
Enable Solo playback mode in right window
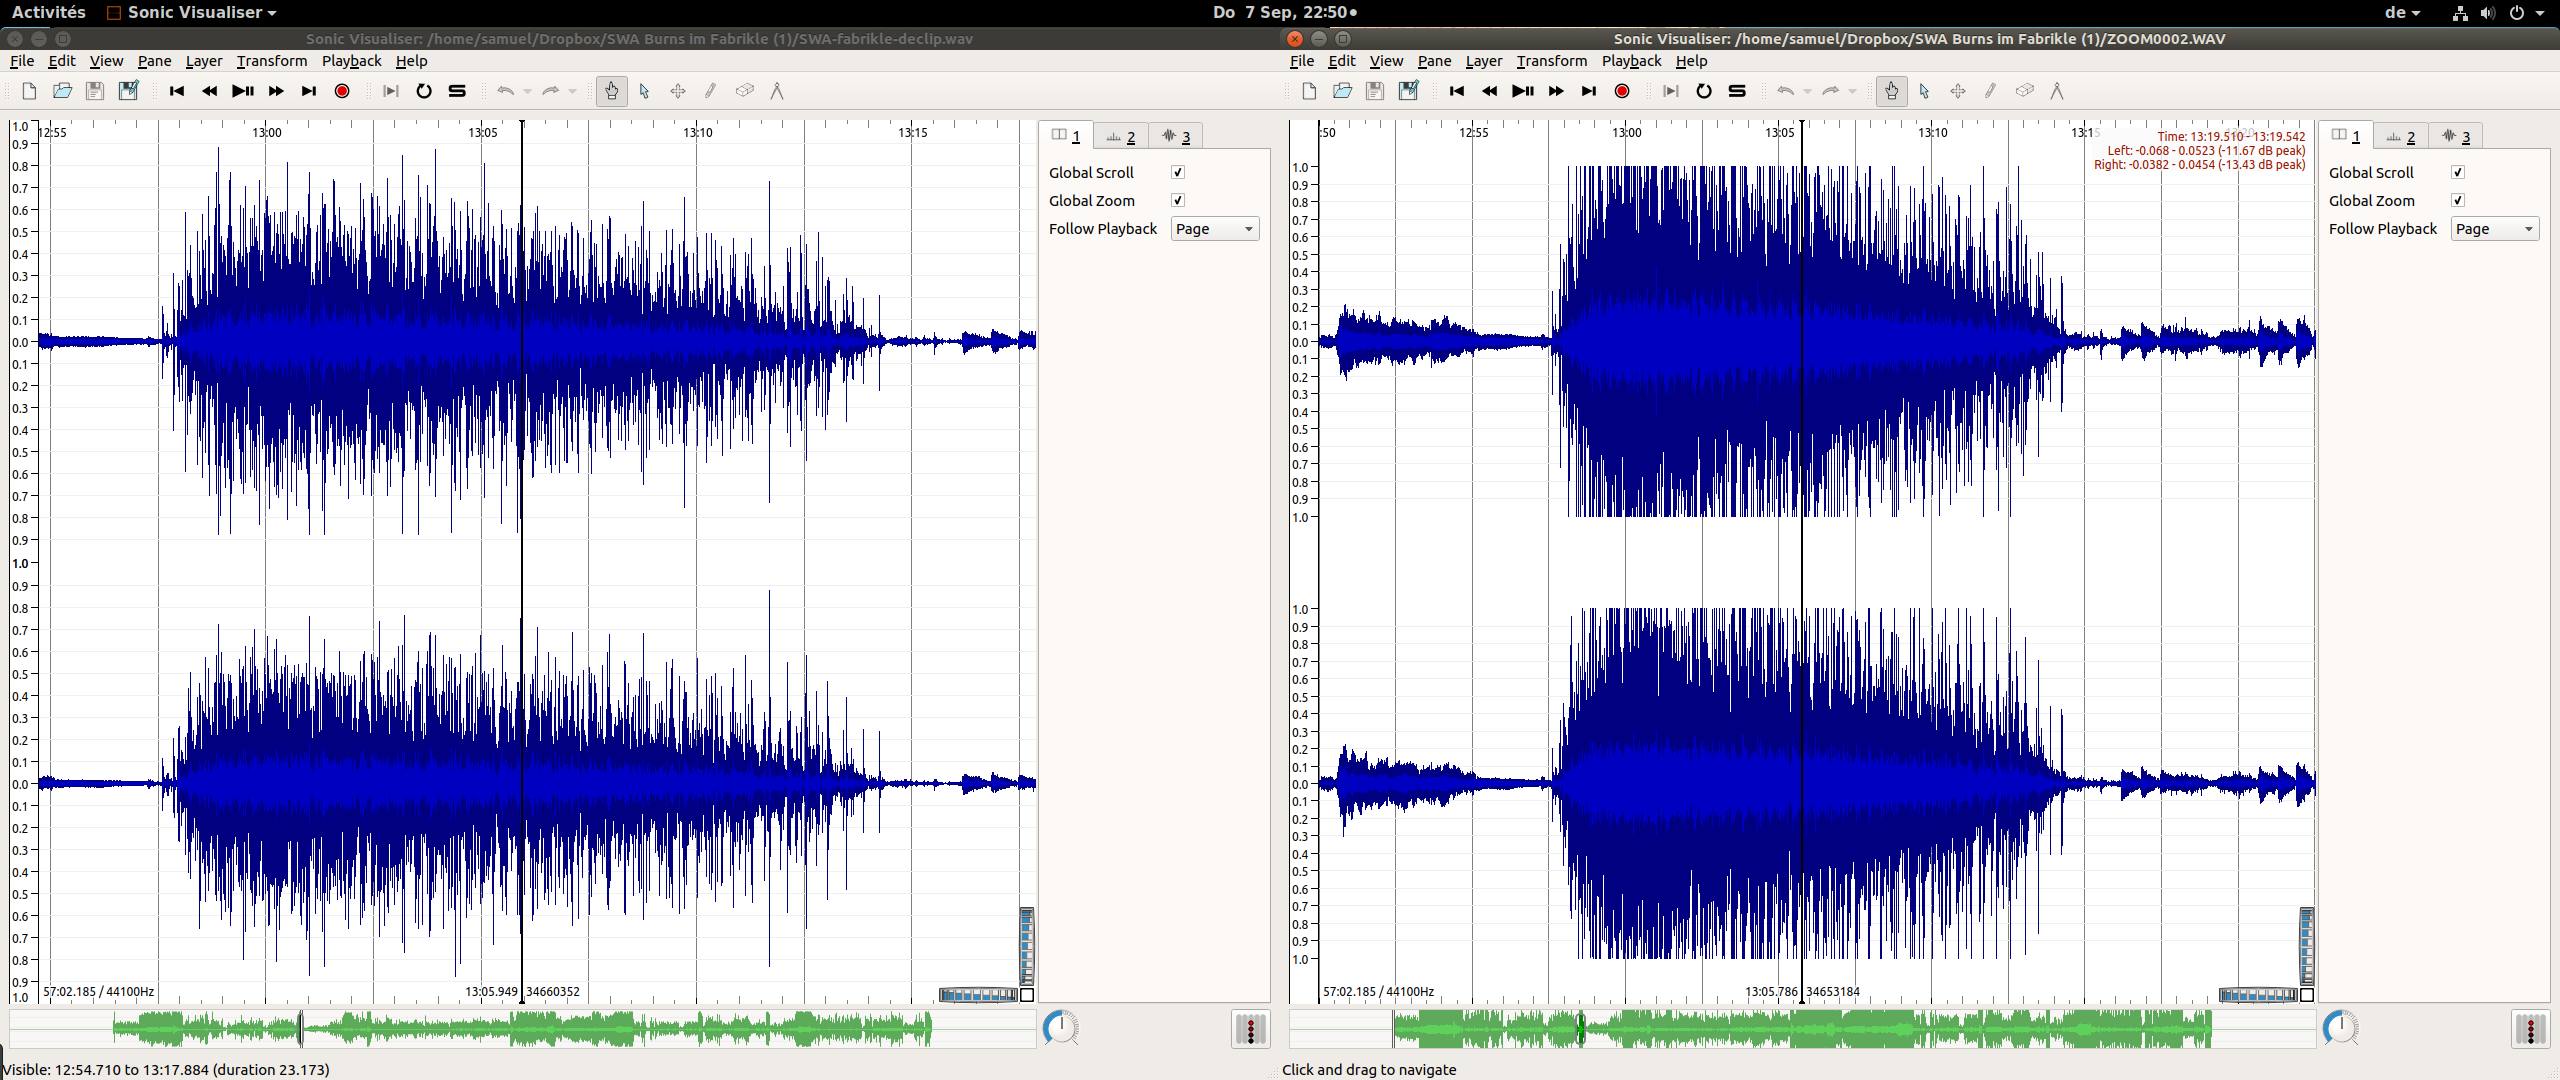(1737, 91)
